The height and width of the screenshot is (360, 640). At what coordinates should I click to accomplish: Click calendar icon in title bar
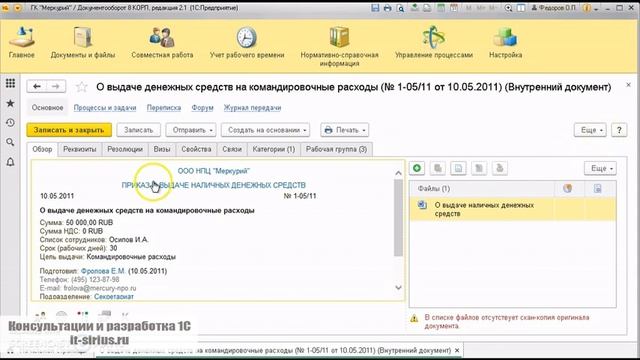[453, 8]
